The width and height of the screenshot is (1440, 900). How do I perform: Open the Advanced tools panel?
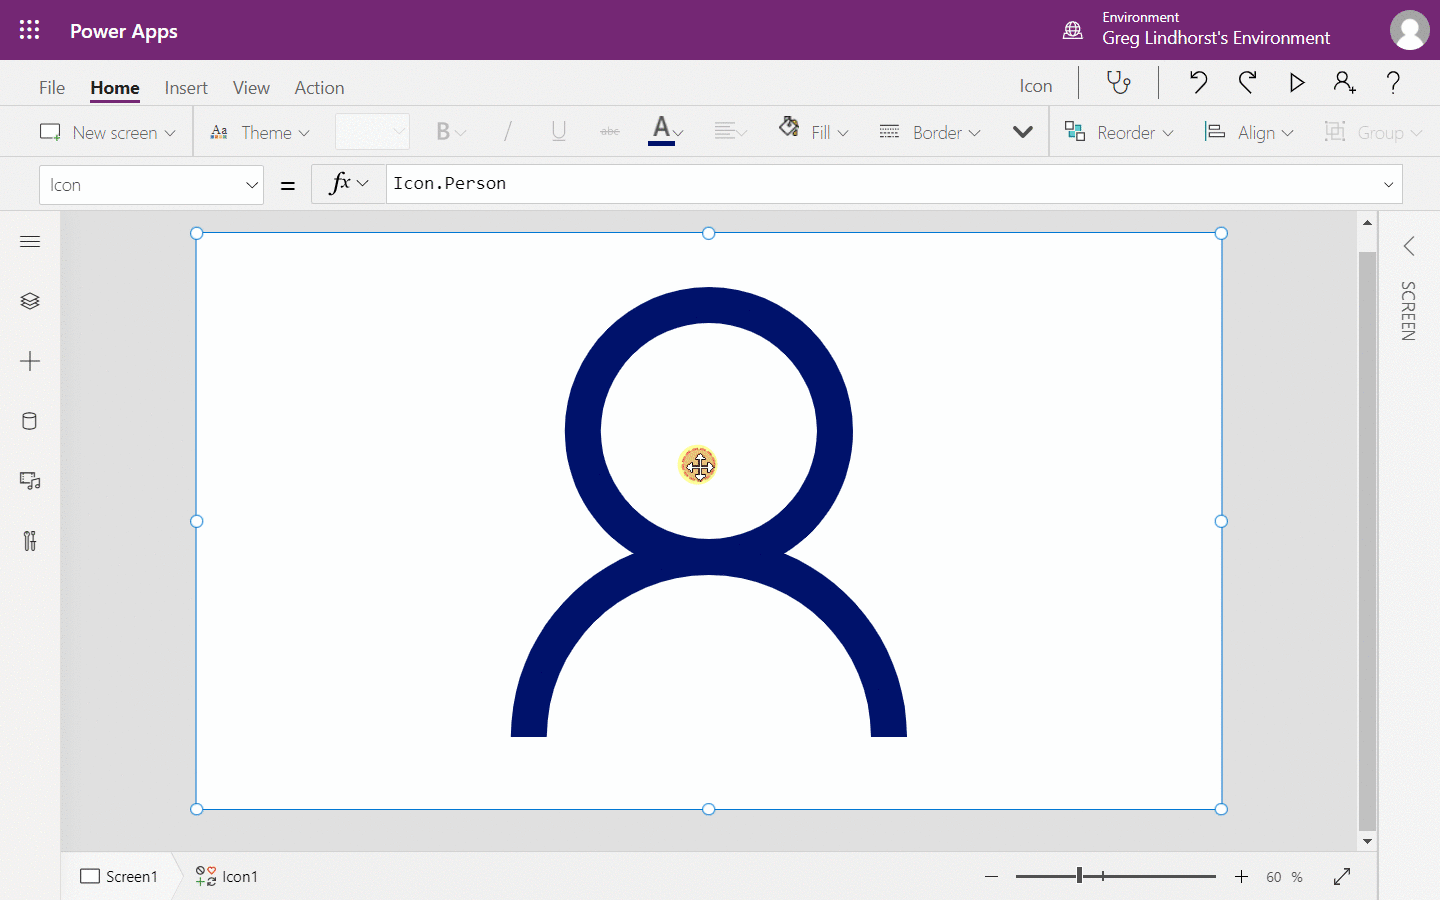[30, 541]
